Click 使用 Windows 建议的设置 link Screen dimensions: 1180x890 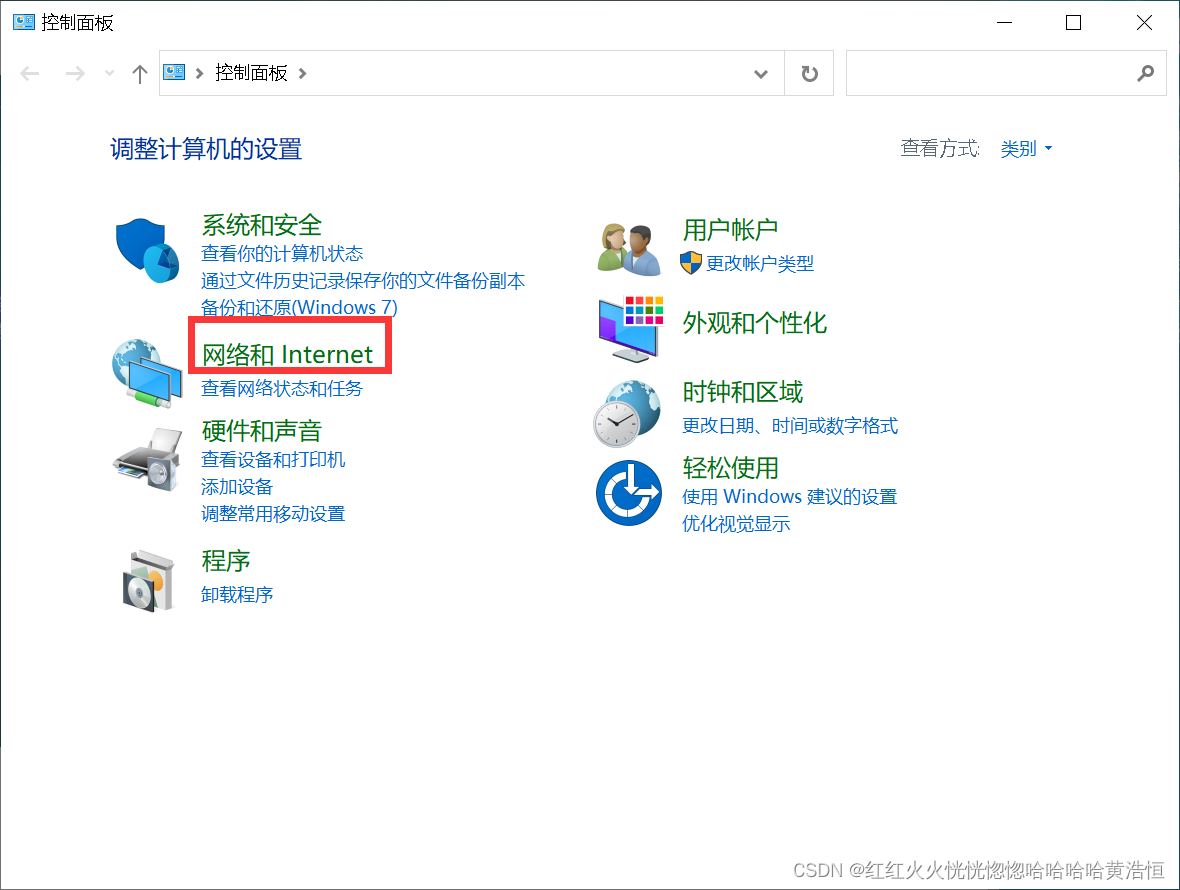(789, 497)
